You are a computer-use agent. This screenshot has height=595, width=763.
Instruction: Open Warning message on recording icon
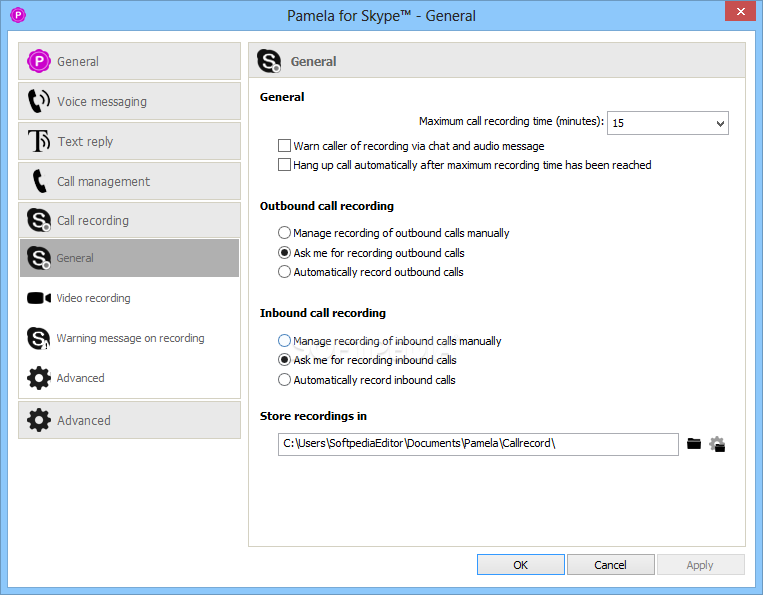click(x=38, y=338)
